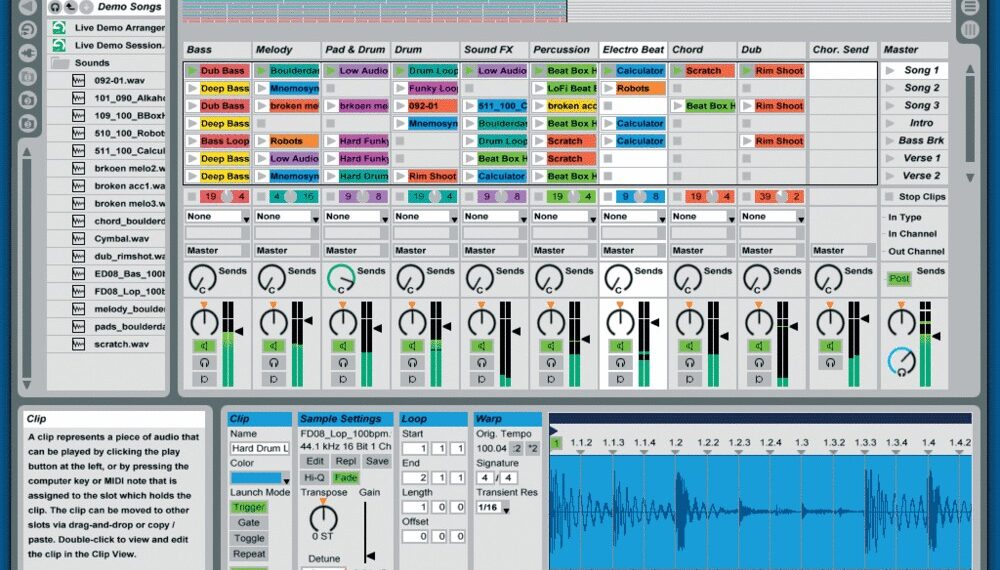Viewport: 1000px width, 570px height.
Task: Open the Transient Res 1/16 dropdown
Action: tap(491, 509)
